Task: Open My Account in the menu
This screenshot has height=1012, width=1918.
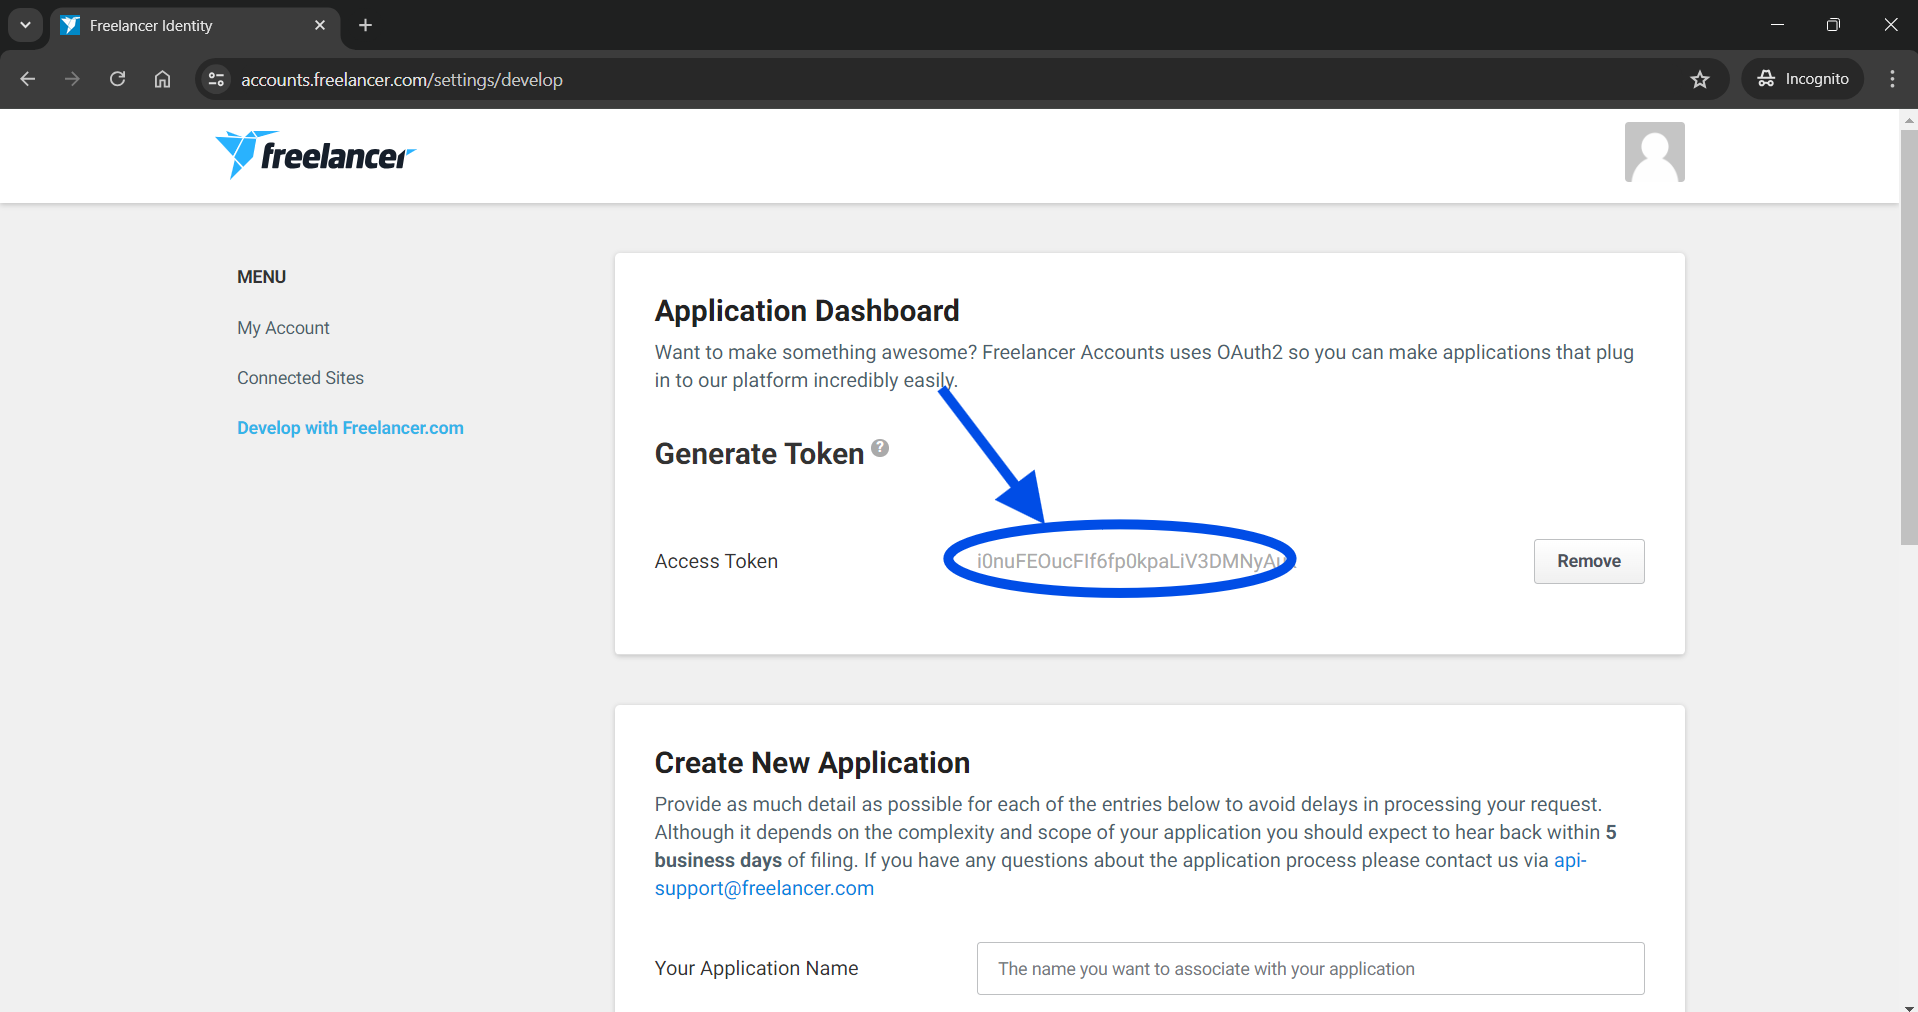Action: [283, 328]
